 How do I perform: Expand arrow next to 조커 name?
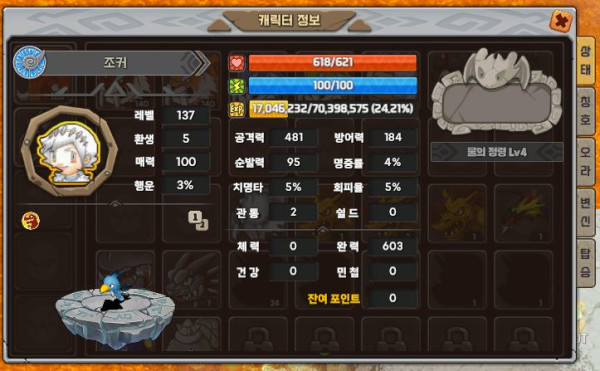(201, 63)
